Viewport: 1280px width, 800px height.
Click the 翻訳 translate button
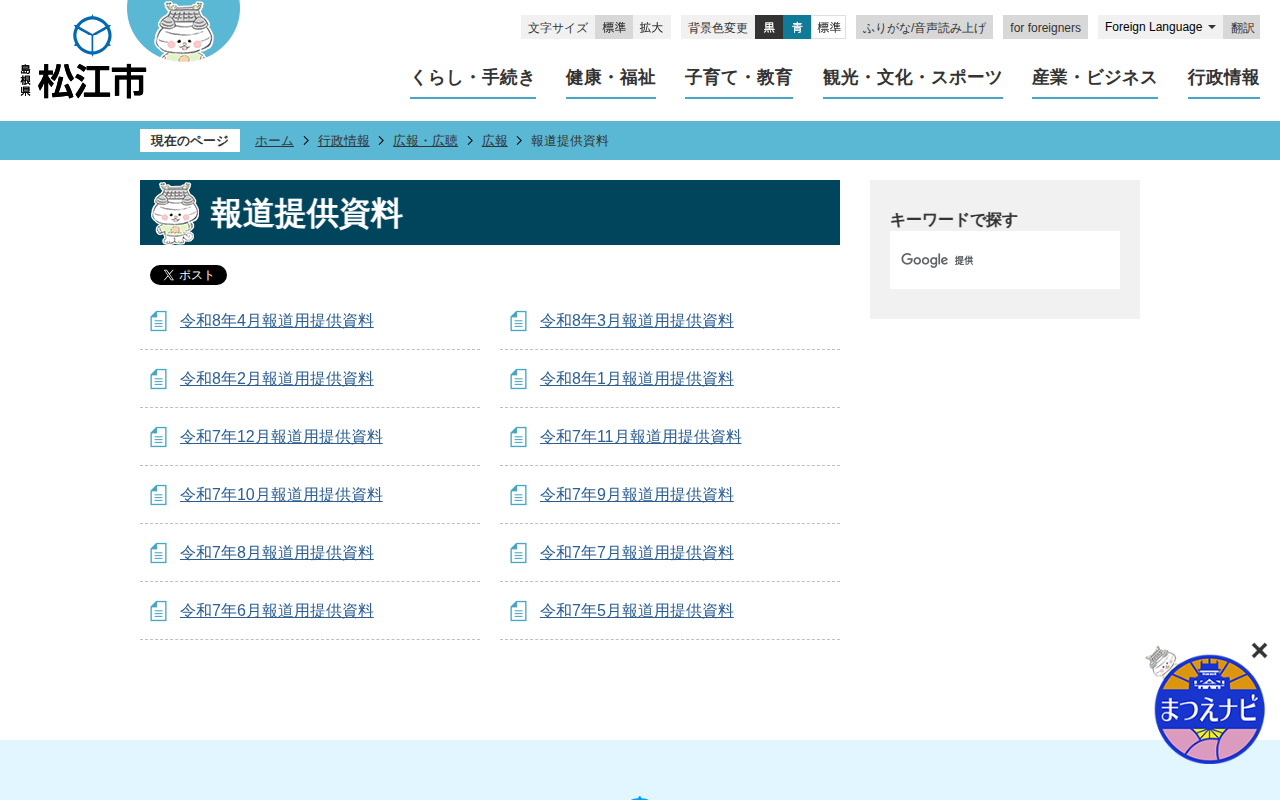tap(1242, 27)
